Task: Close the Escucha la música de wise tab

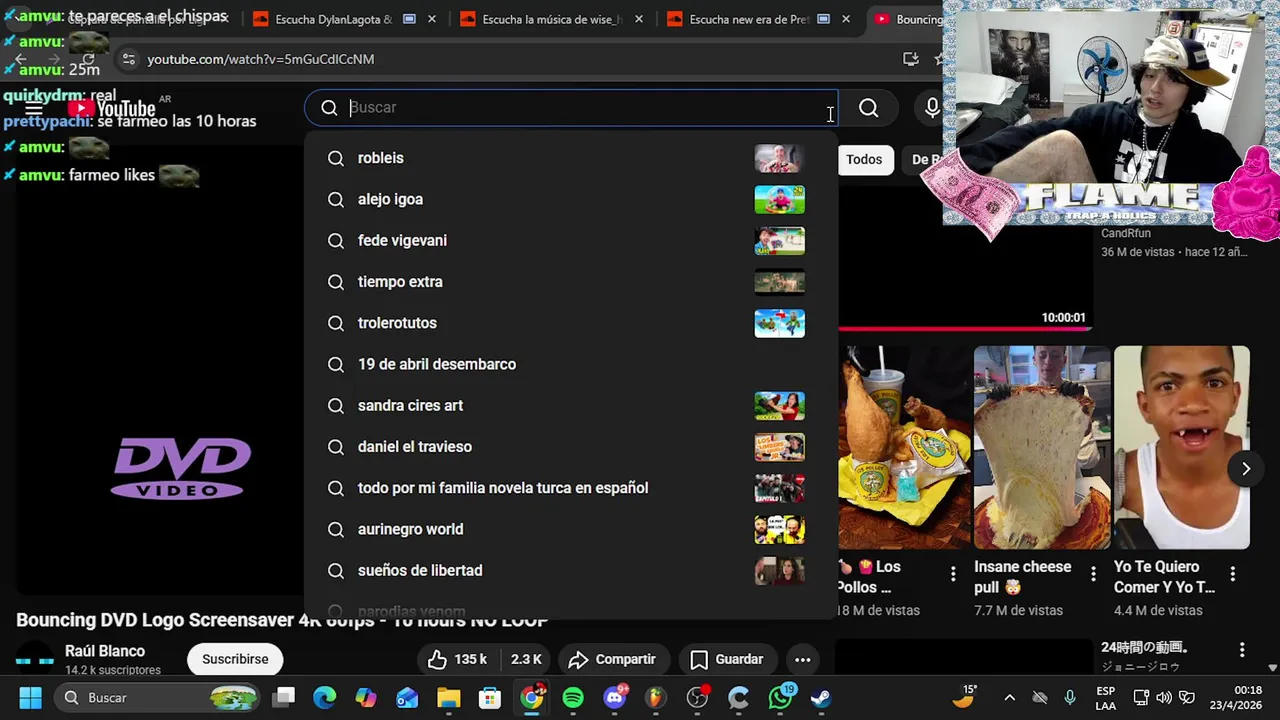Action: [x=639, y=19]
